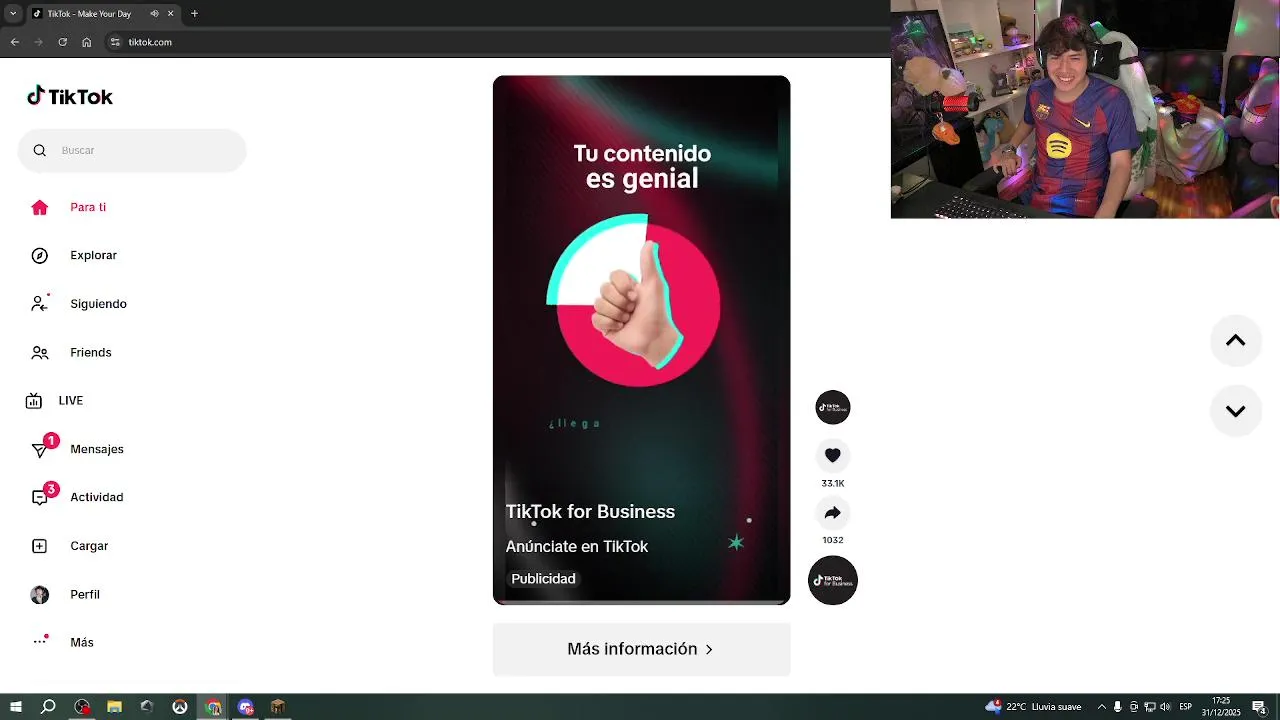Open the Minecraft taskbar icon

click(x=278, y=707)
